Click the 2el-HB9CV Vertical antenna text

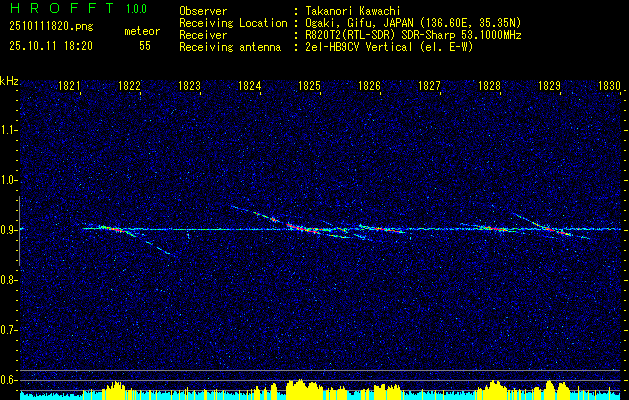pos(389,47)
